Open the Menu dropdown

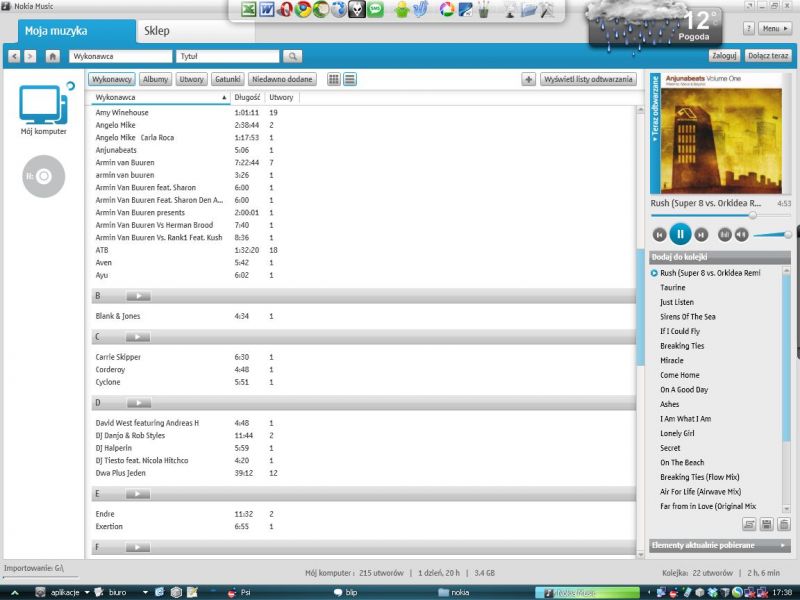774,29
